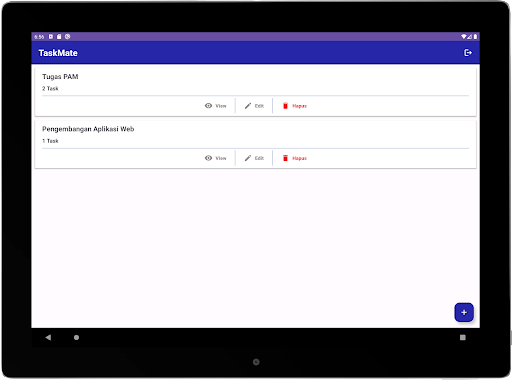
Task: Tap the Android back navigation button
Action: pyautogui.click(x=48, y=337)
